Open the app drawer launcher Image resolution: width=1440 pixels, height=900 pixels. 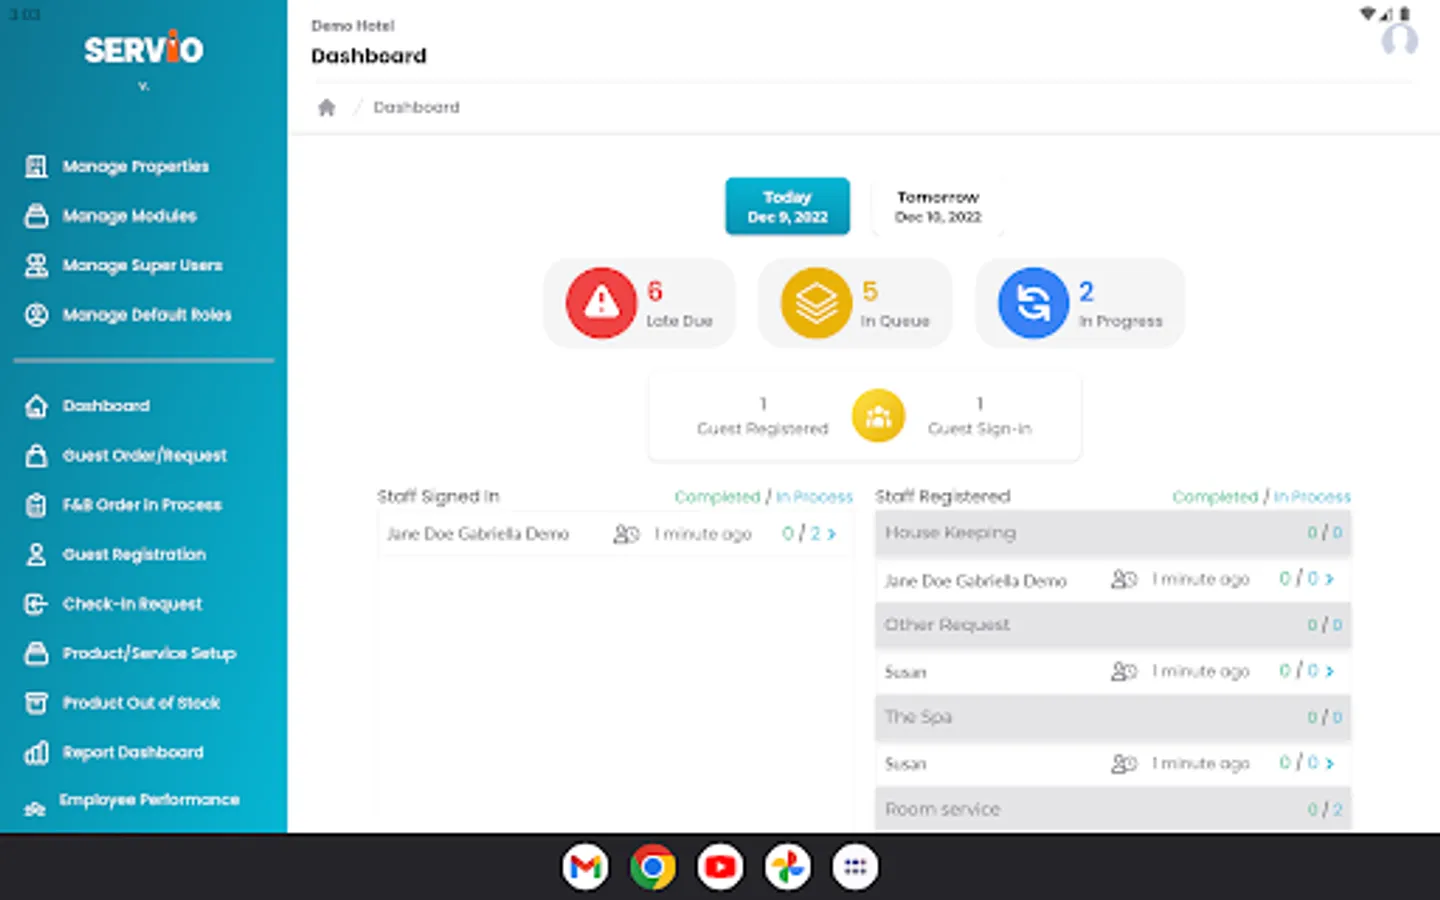click(x=855, y=867)
